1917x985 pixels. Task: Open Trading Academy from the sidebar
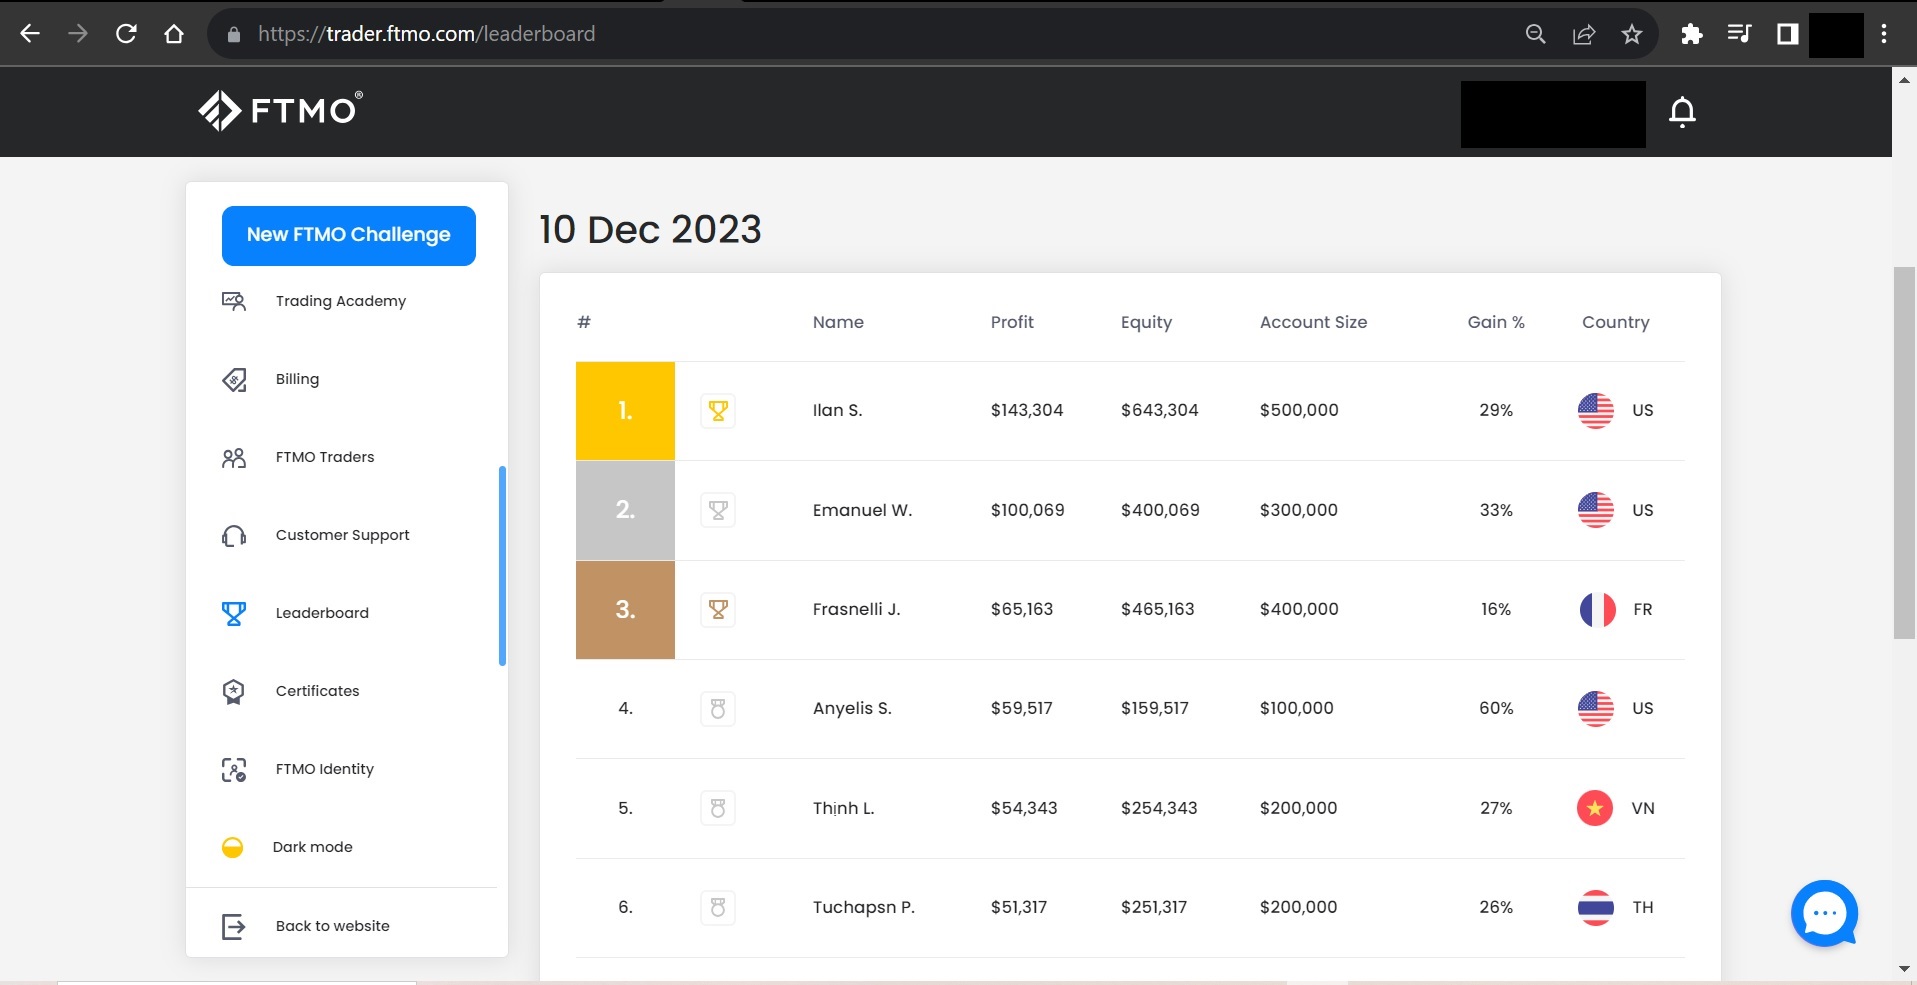pyautogui.click(x=340, y=301)
